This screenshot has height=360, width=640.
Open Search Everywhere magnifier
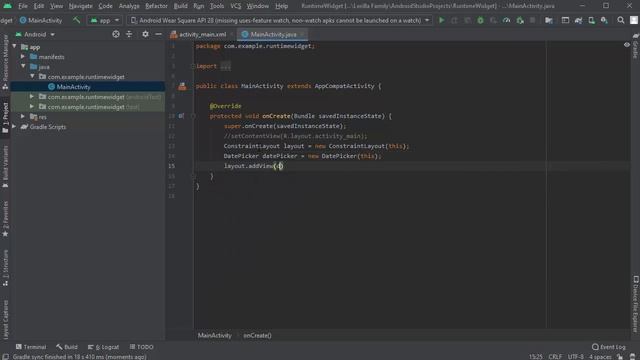pos(621,20)
